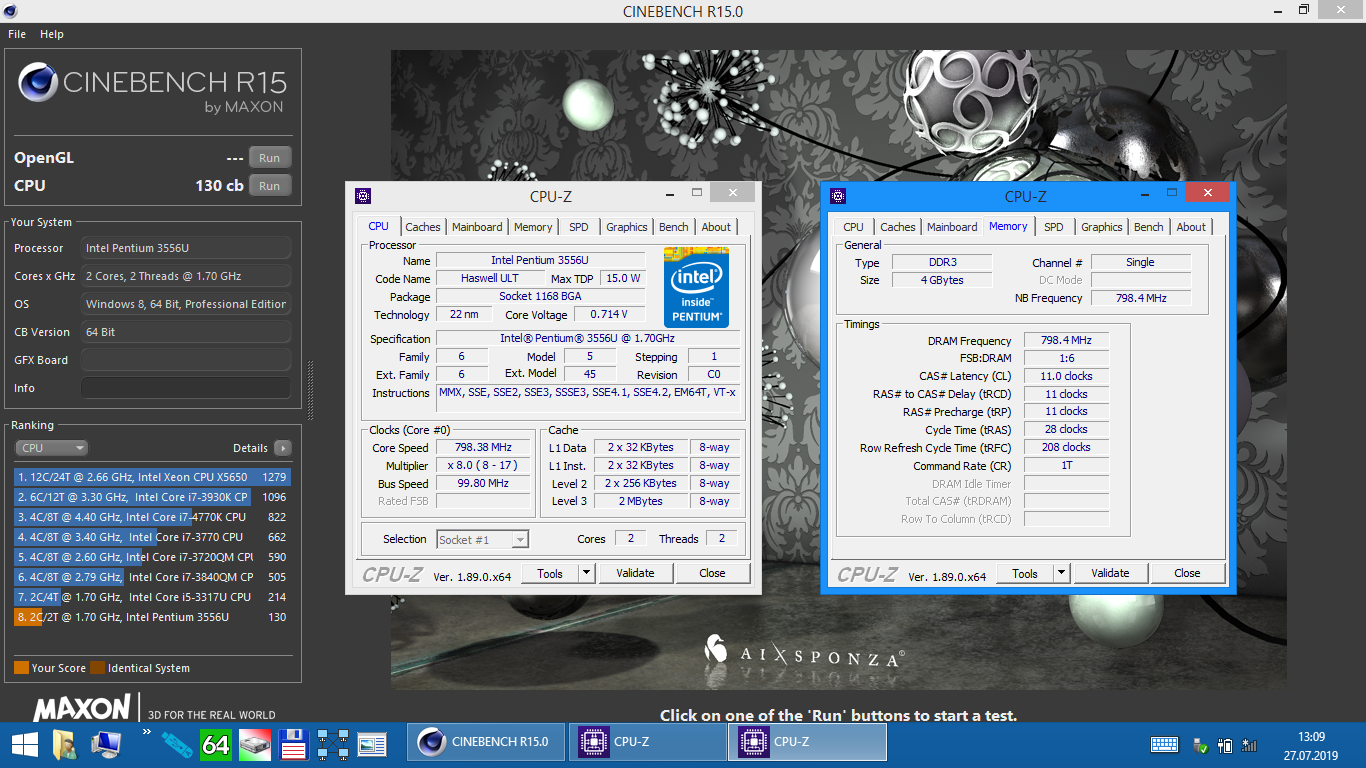Run the CPU benchmark test
Image resolution: width=1366 pixels, height=768 pixels.
coord(270,186)
